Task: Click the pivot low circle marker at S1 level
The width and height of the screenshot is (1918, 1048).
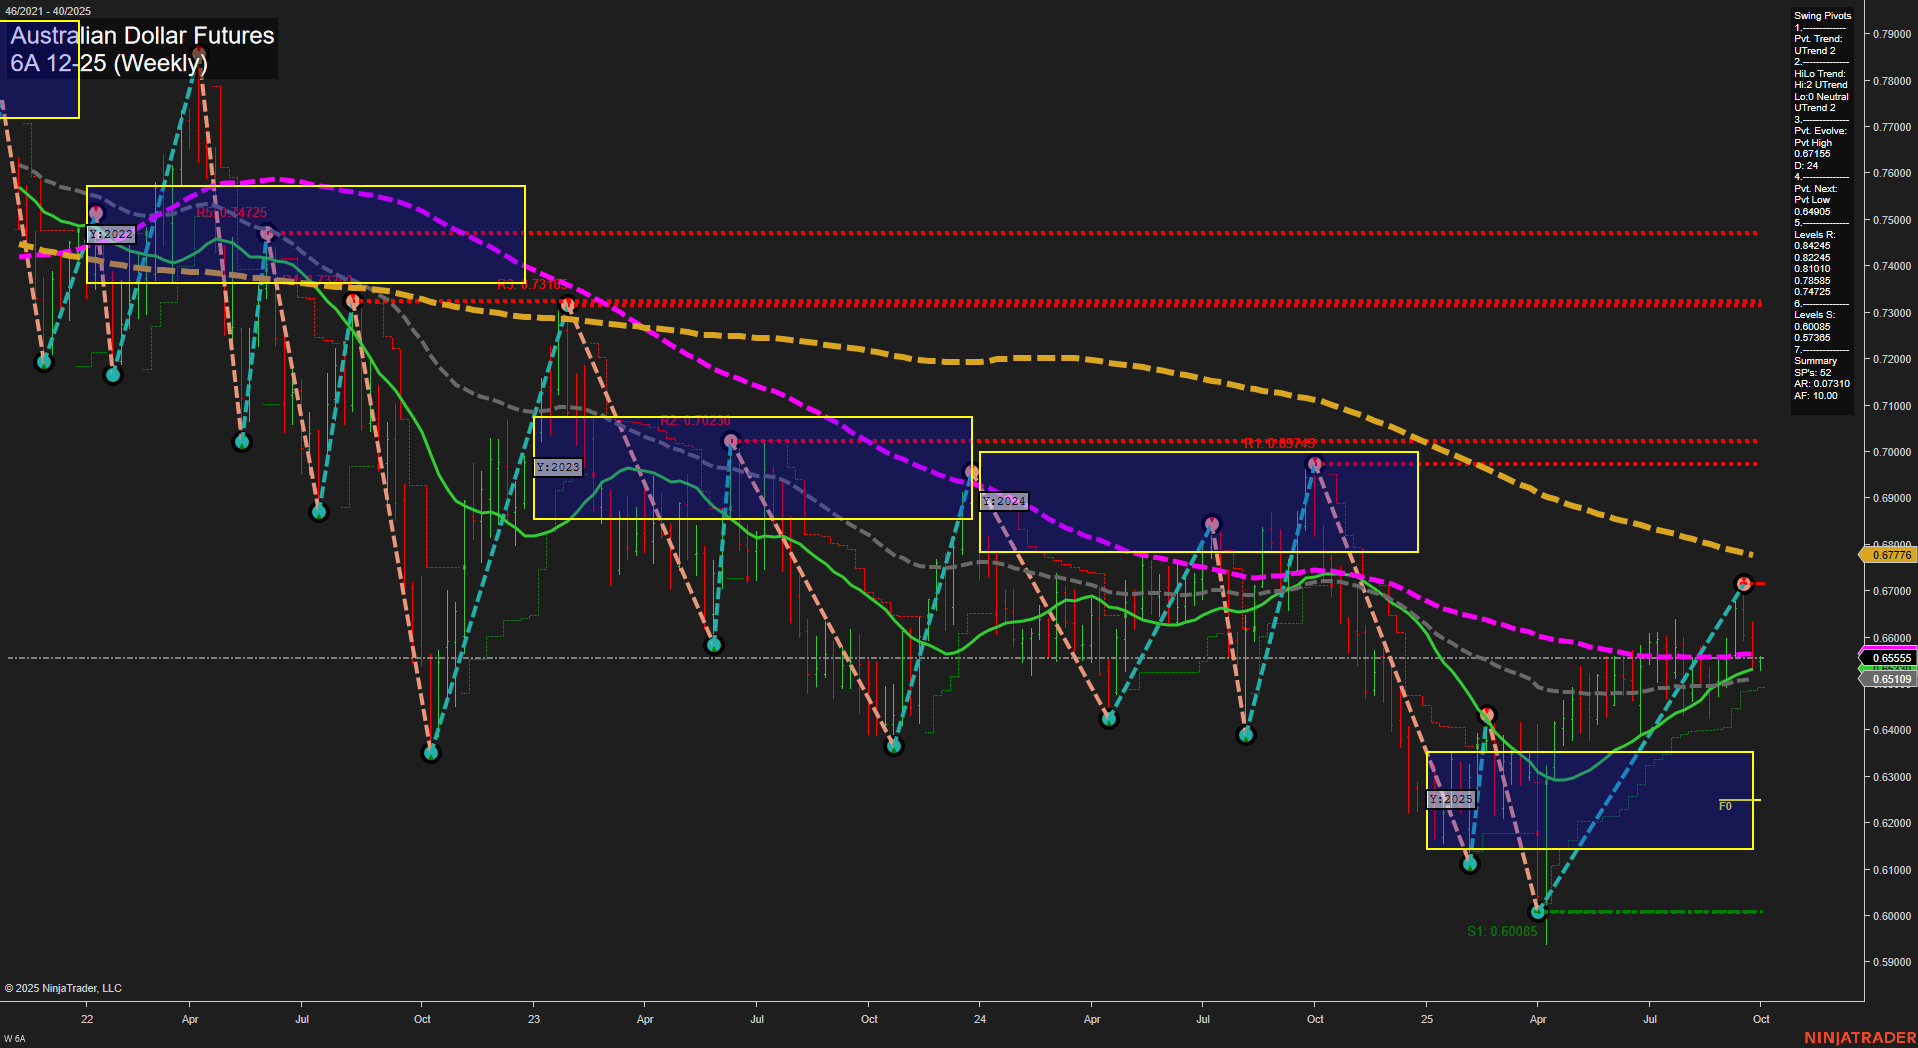Action: point(1537,911)
